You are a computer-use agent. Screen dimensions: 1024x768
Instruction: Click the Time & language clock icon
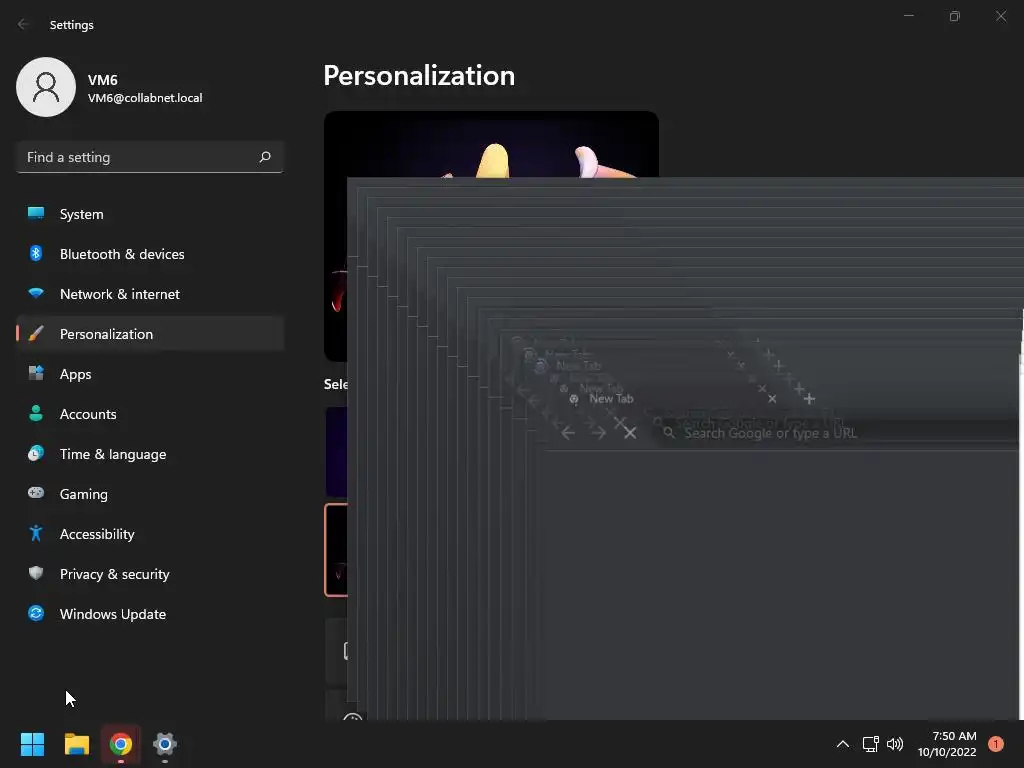(36, 453)
